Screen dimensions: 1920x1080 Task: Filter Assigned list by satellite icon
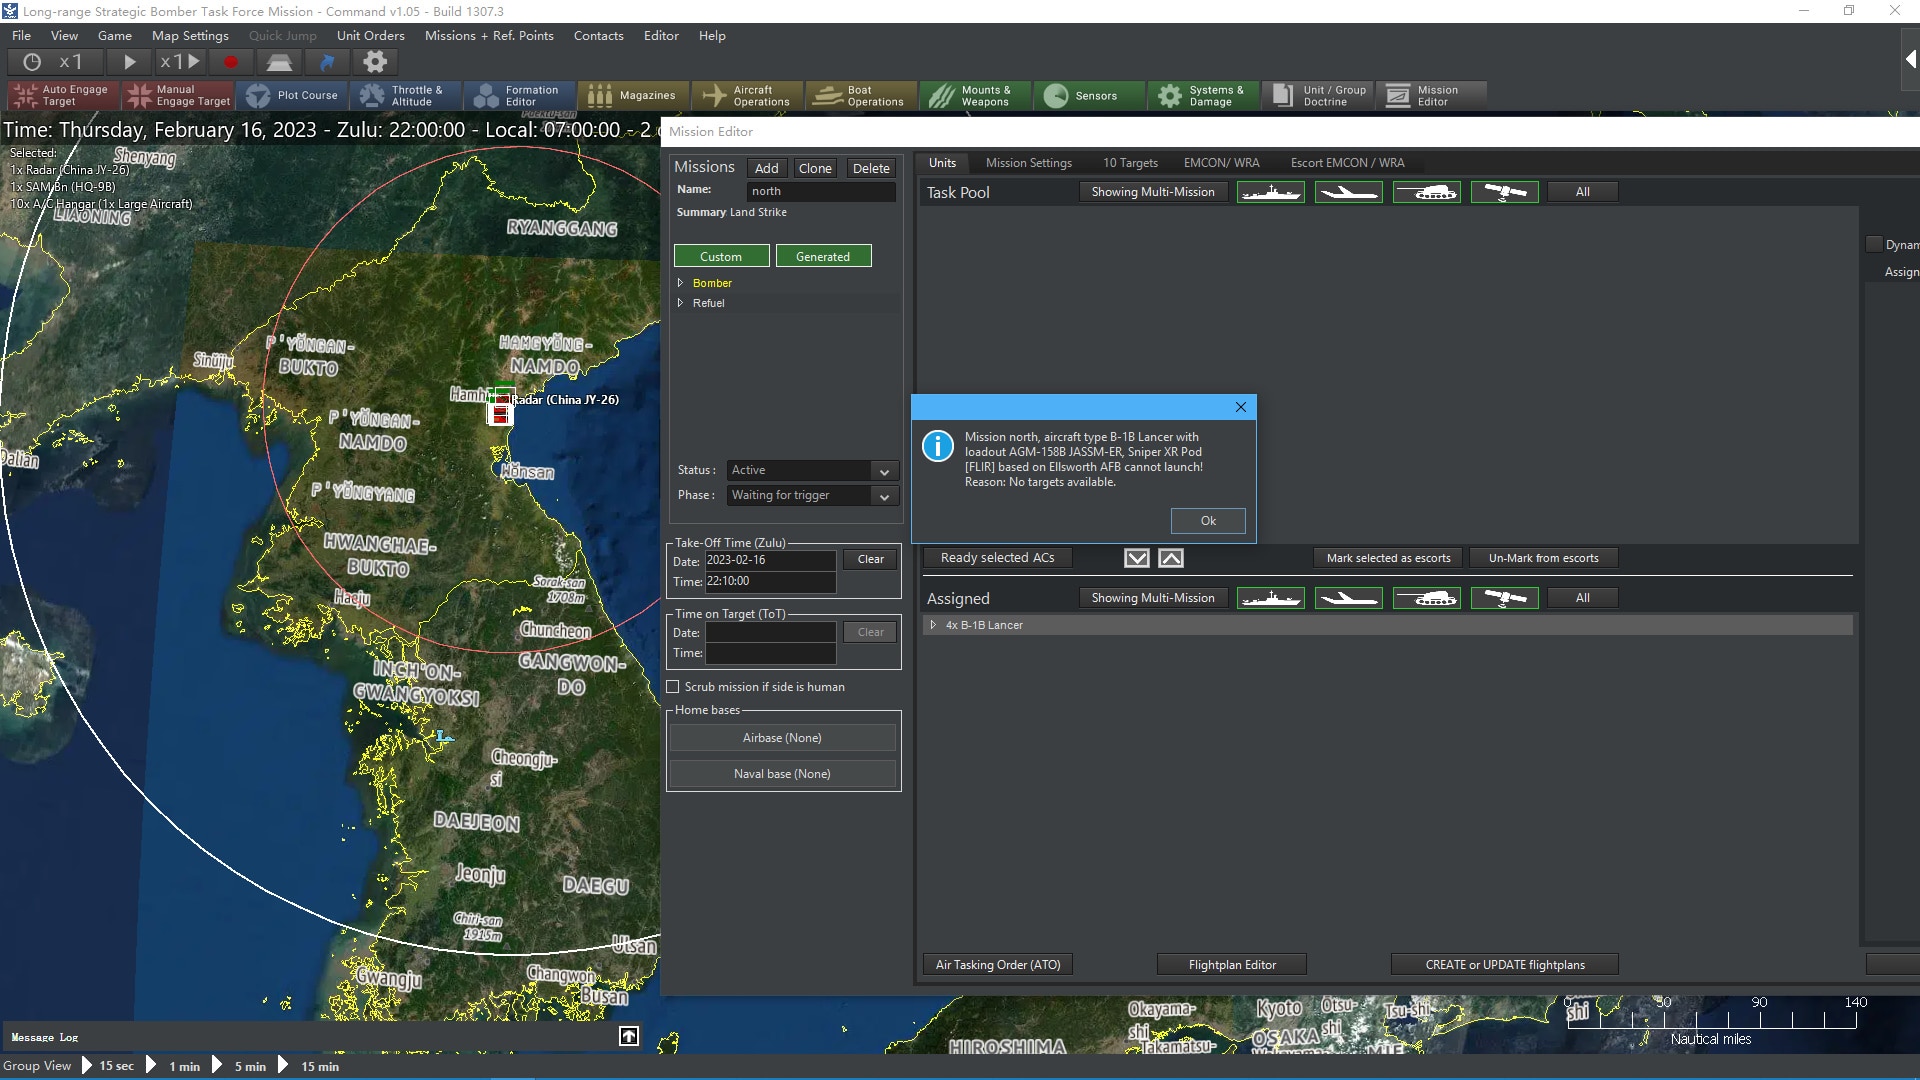point(1504,598)
